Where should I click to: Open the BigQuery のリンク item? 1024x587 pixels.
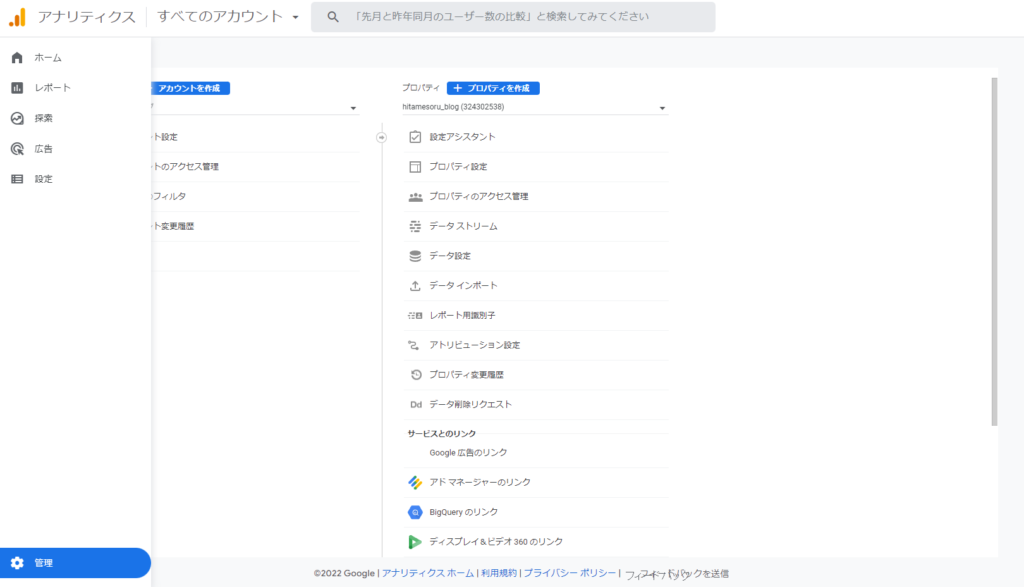pos(463,512)
